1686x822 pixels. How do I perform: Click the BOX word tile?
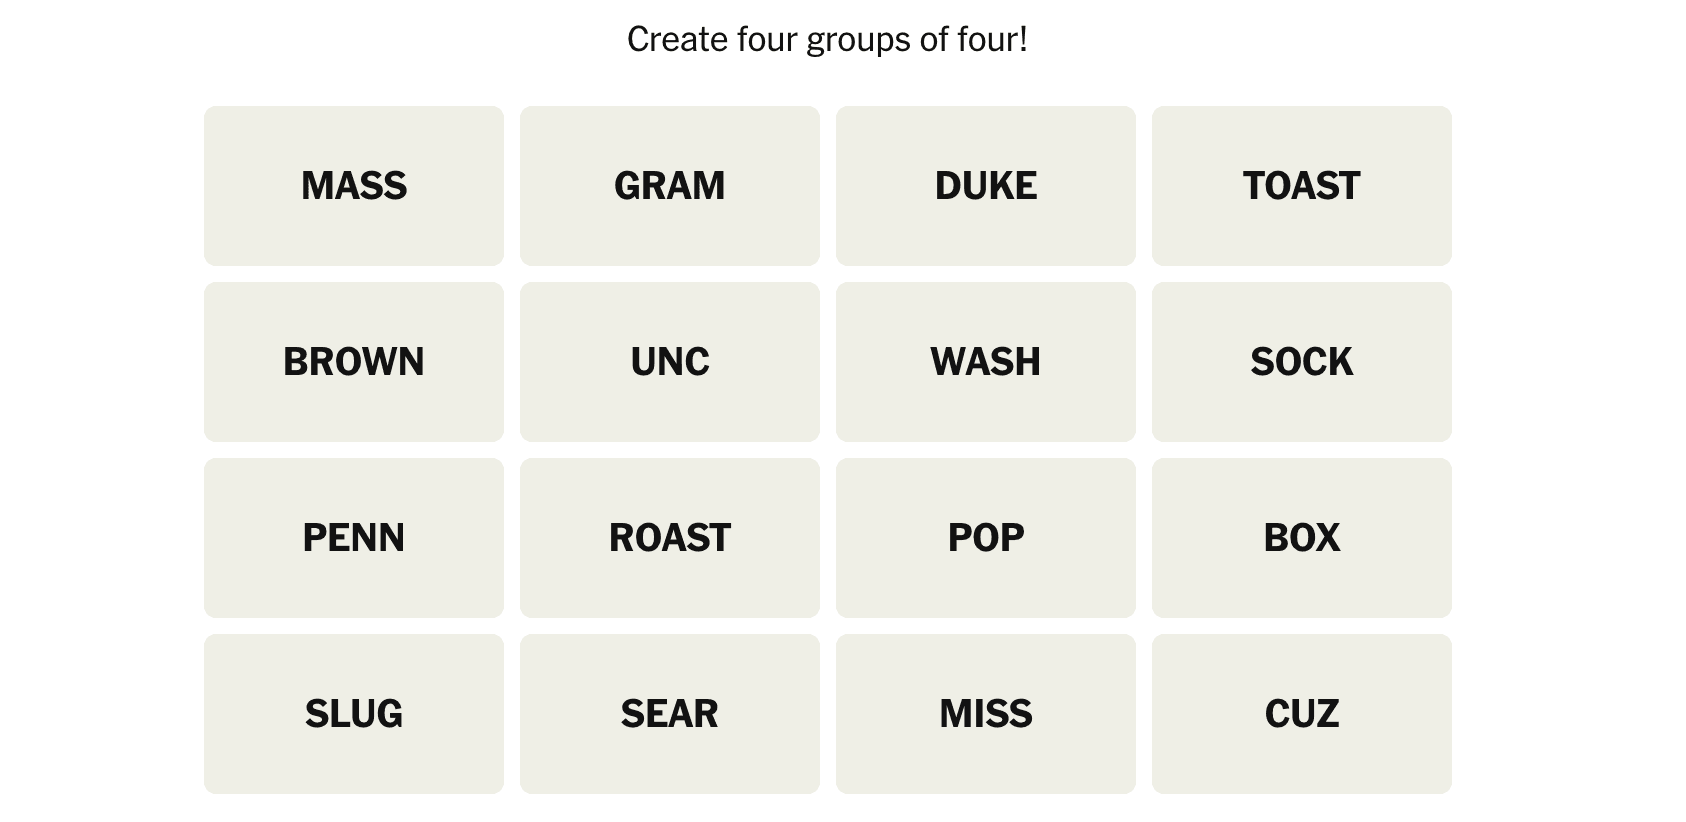pos(1301,538)
